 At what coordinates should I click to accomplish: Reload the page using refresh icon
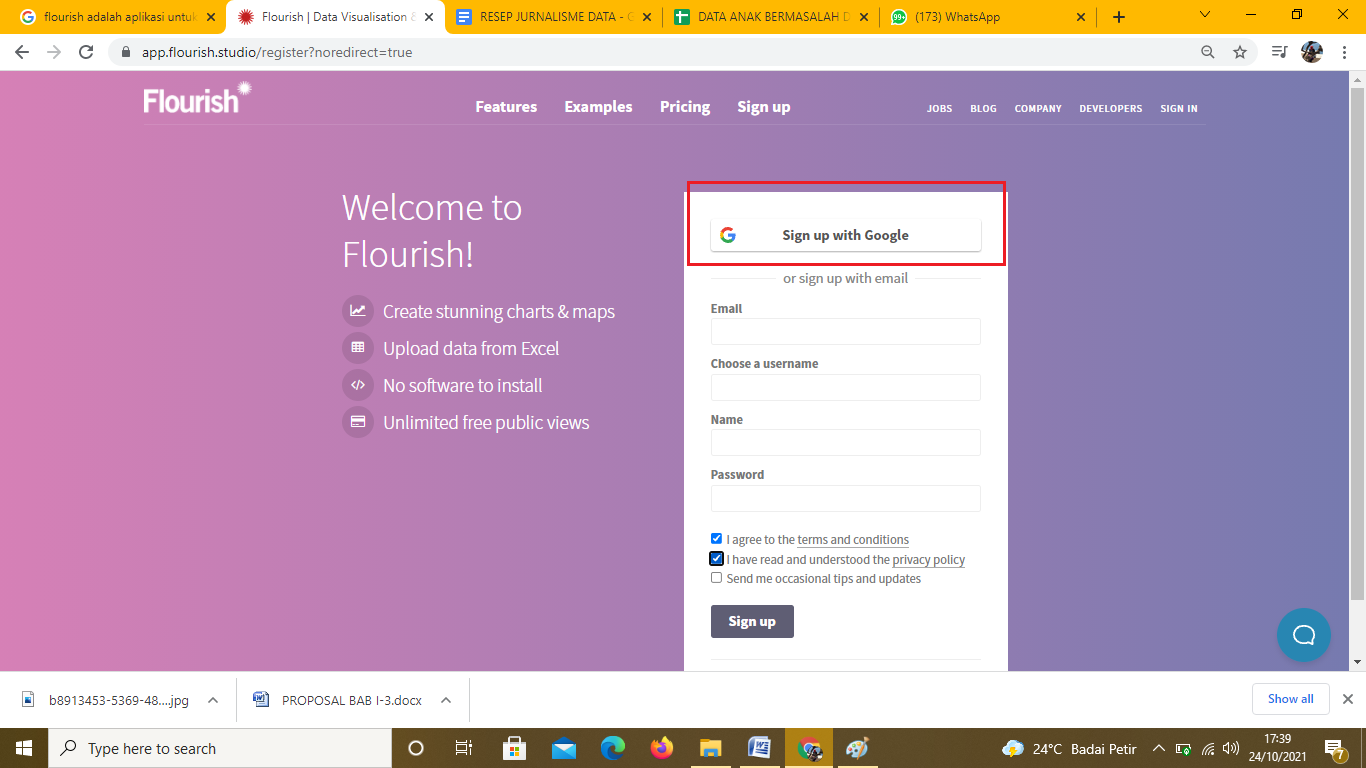click(86, 52)
